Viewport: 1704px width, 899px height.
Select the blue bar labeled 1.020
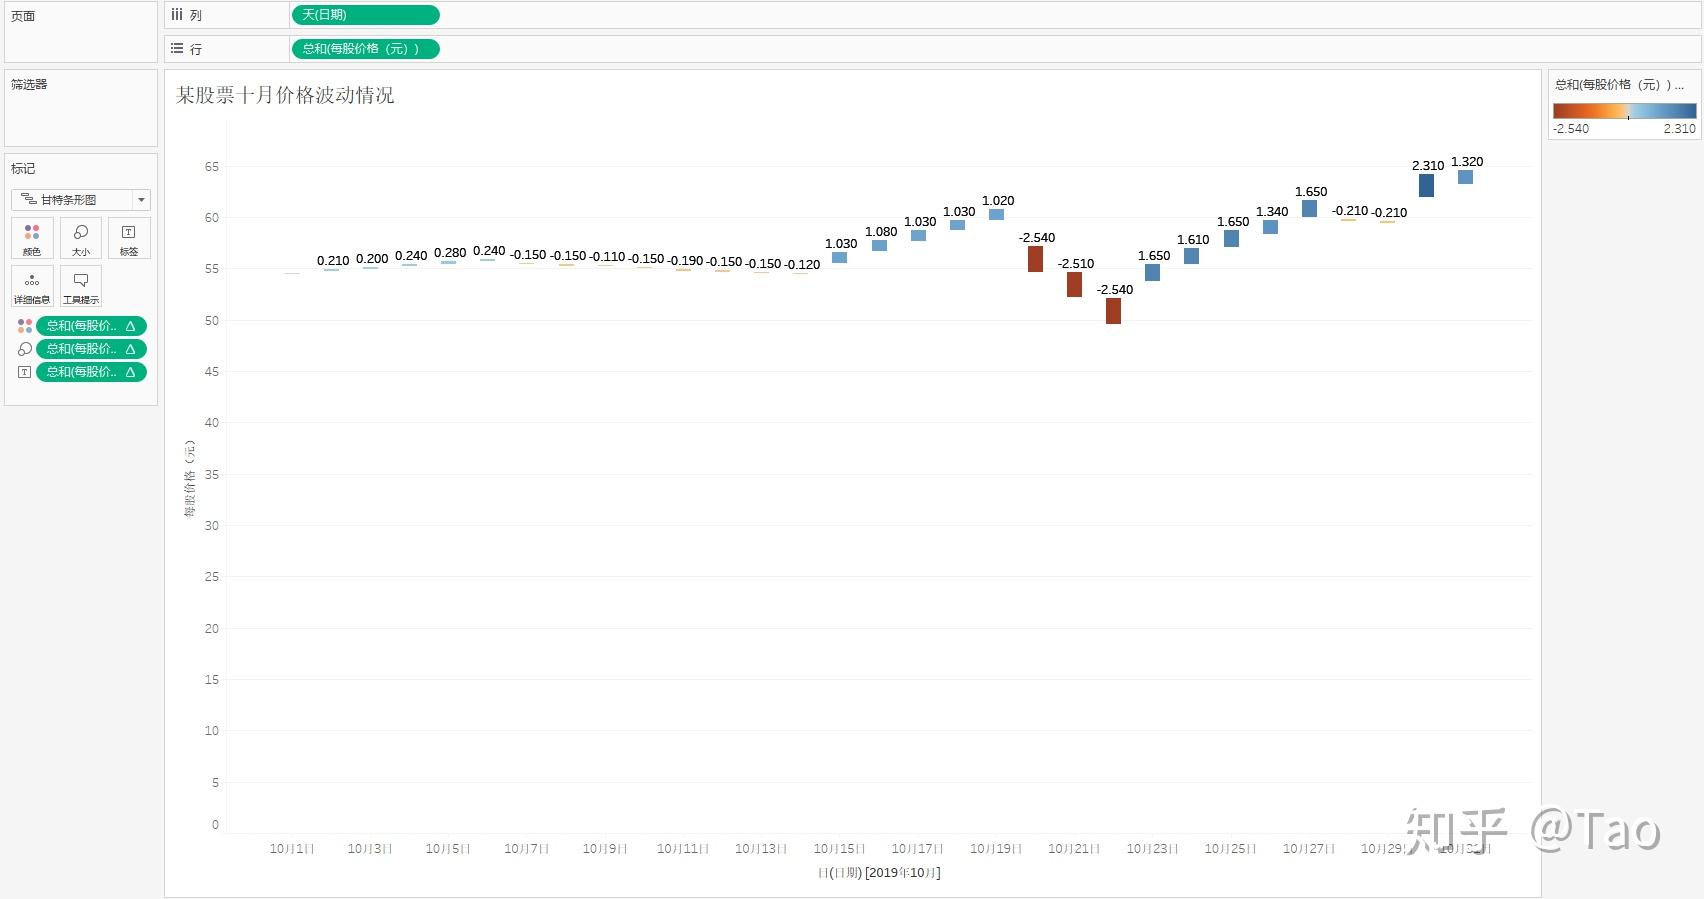[996, 214]
